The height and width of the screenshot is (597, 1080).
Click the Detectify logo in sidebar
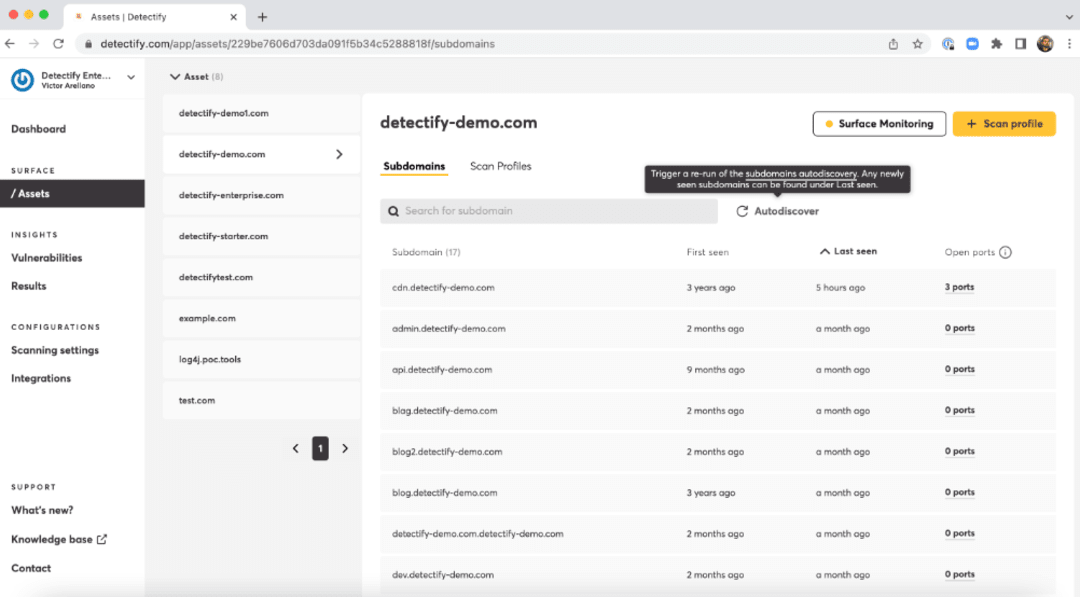pyautogui.click(x=22, y=81)
